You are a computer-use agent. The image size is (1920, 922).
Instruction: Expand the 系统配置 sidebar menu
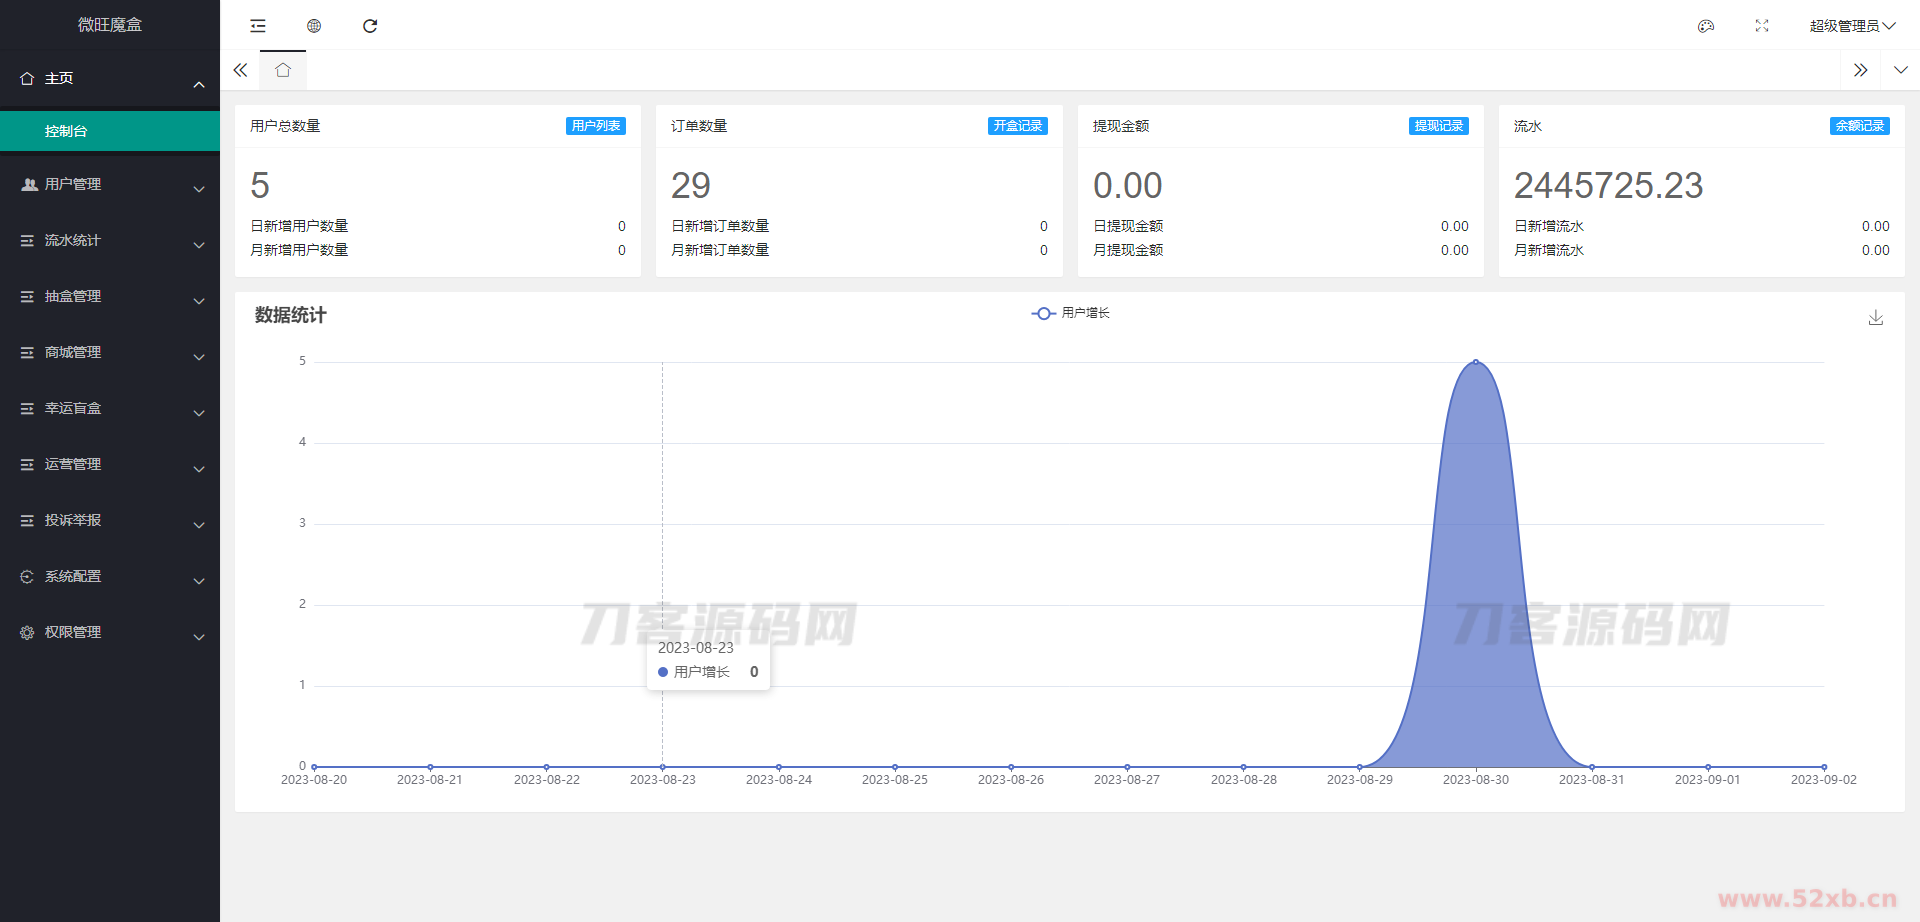(110, 577)
